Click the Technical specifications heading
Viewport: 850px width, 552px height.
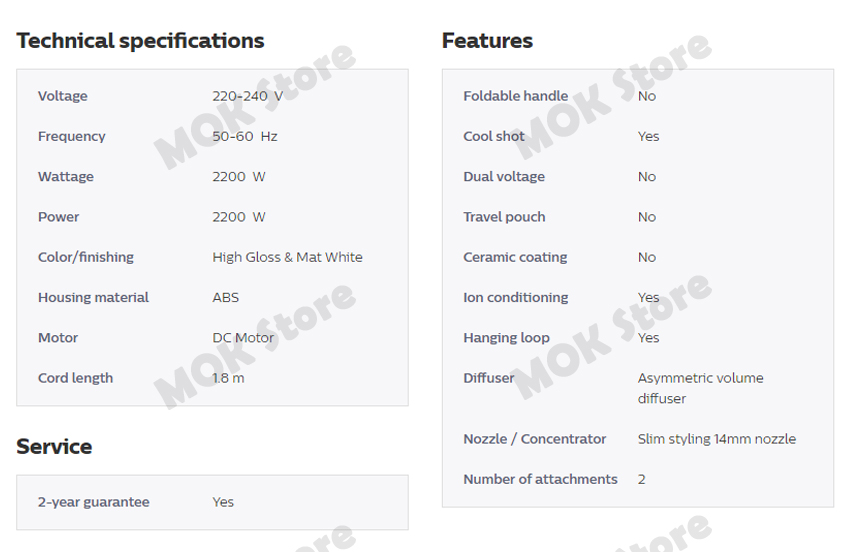(140, 41)
